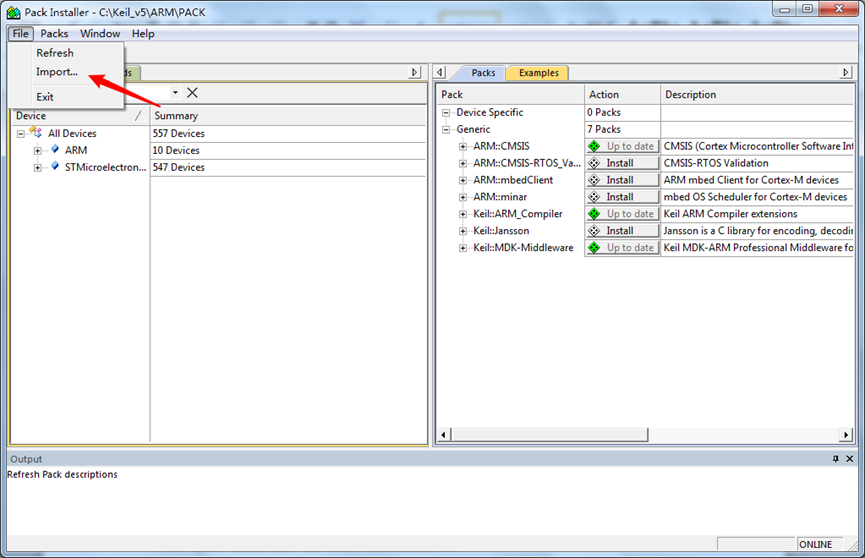Viewport: 865px width, 558px height.
Task: Expand the Keil::ARM_Compiler pack node
Action: 463,214
